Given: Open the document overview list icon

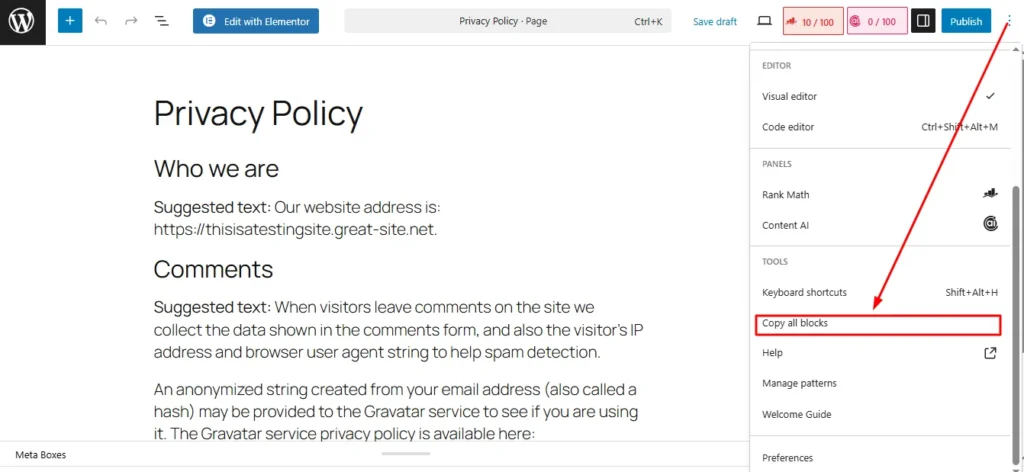Looking at the screenshot, I should (x=161, y=21).
